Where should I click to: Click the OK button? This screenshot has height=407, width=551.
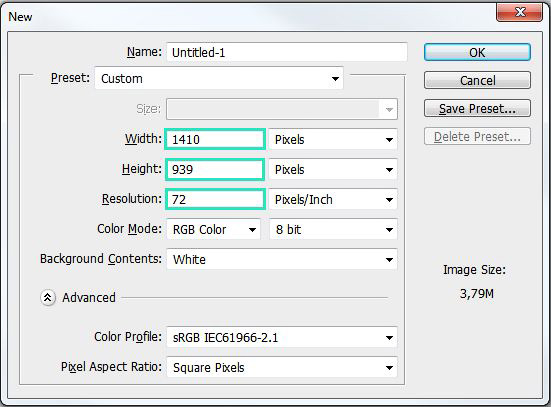click(x=477, y=52)
